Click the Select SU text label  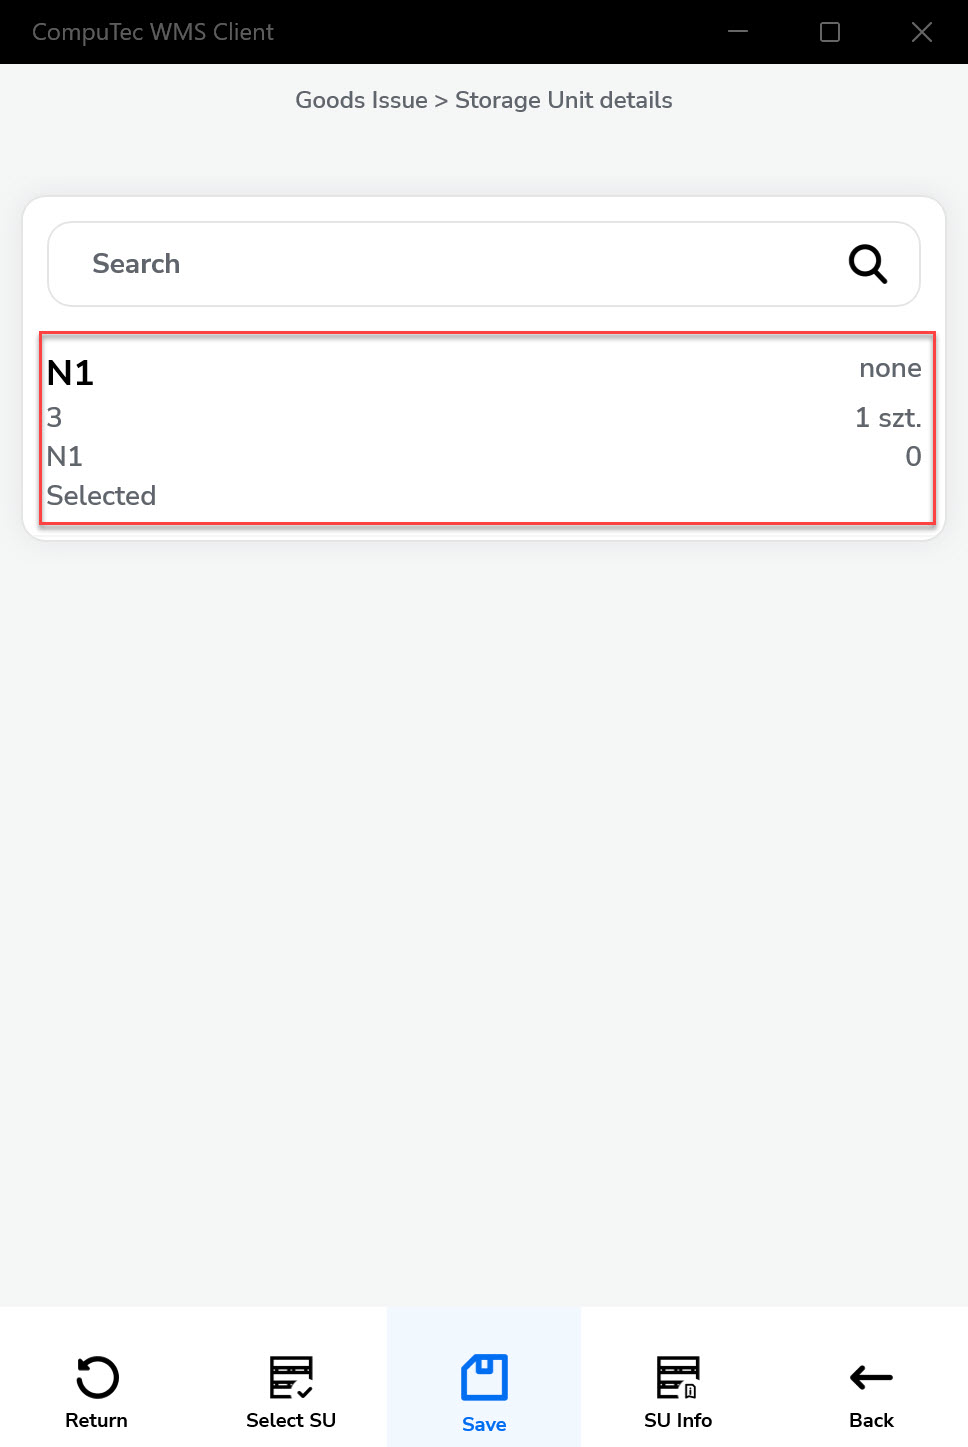coord(291,1420)
